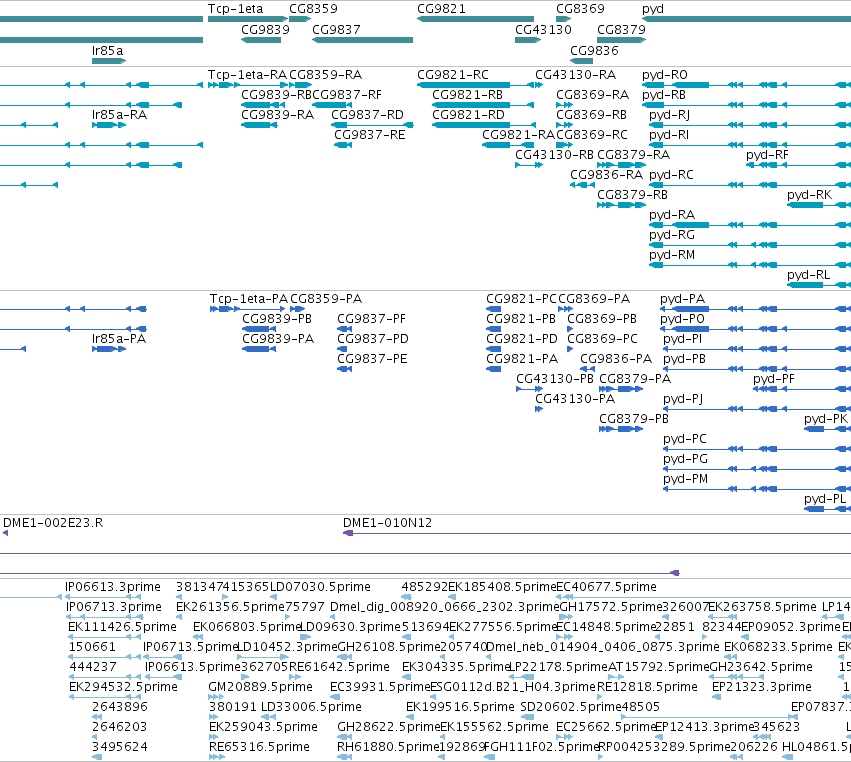Select the CG9837-PE protein label
The height and width of the screenshot is (762, 851).
coord(372,359)
